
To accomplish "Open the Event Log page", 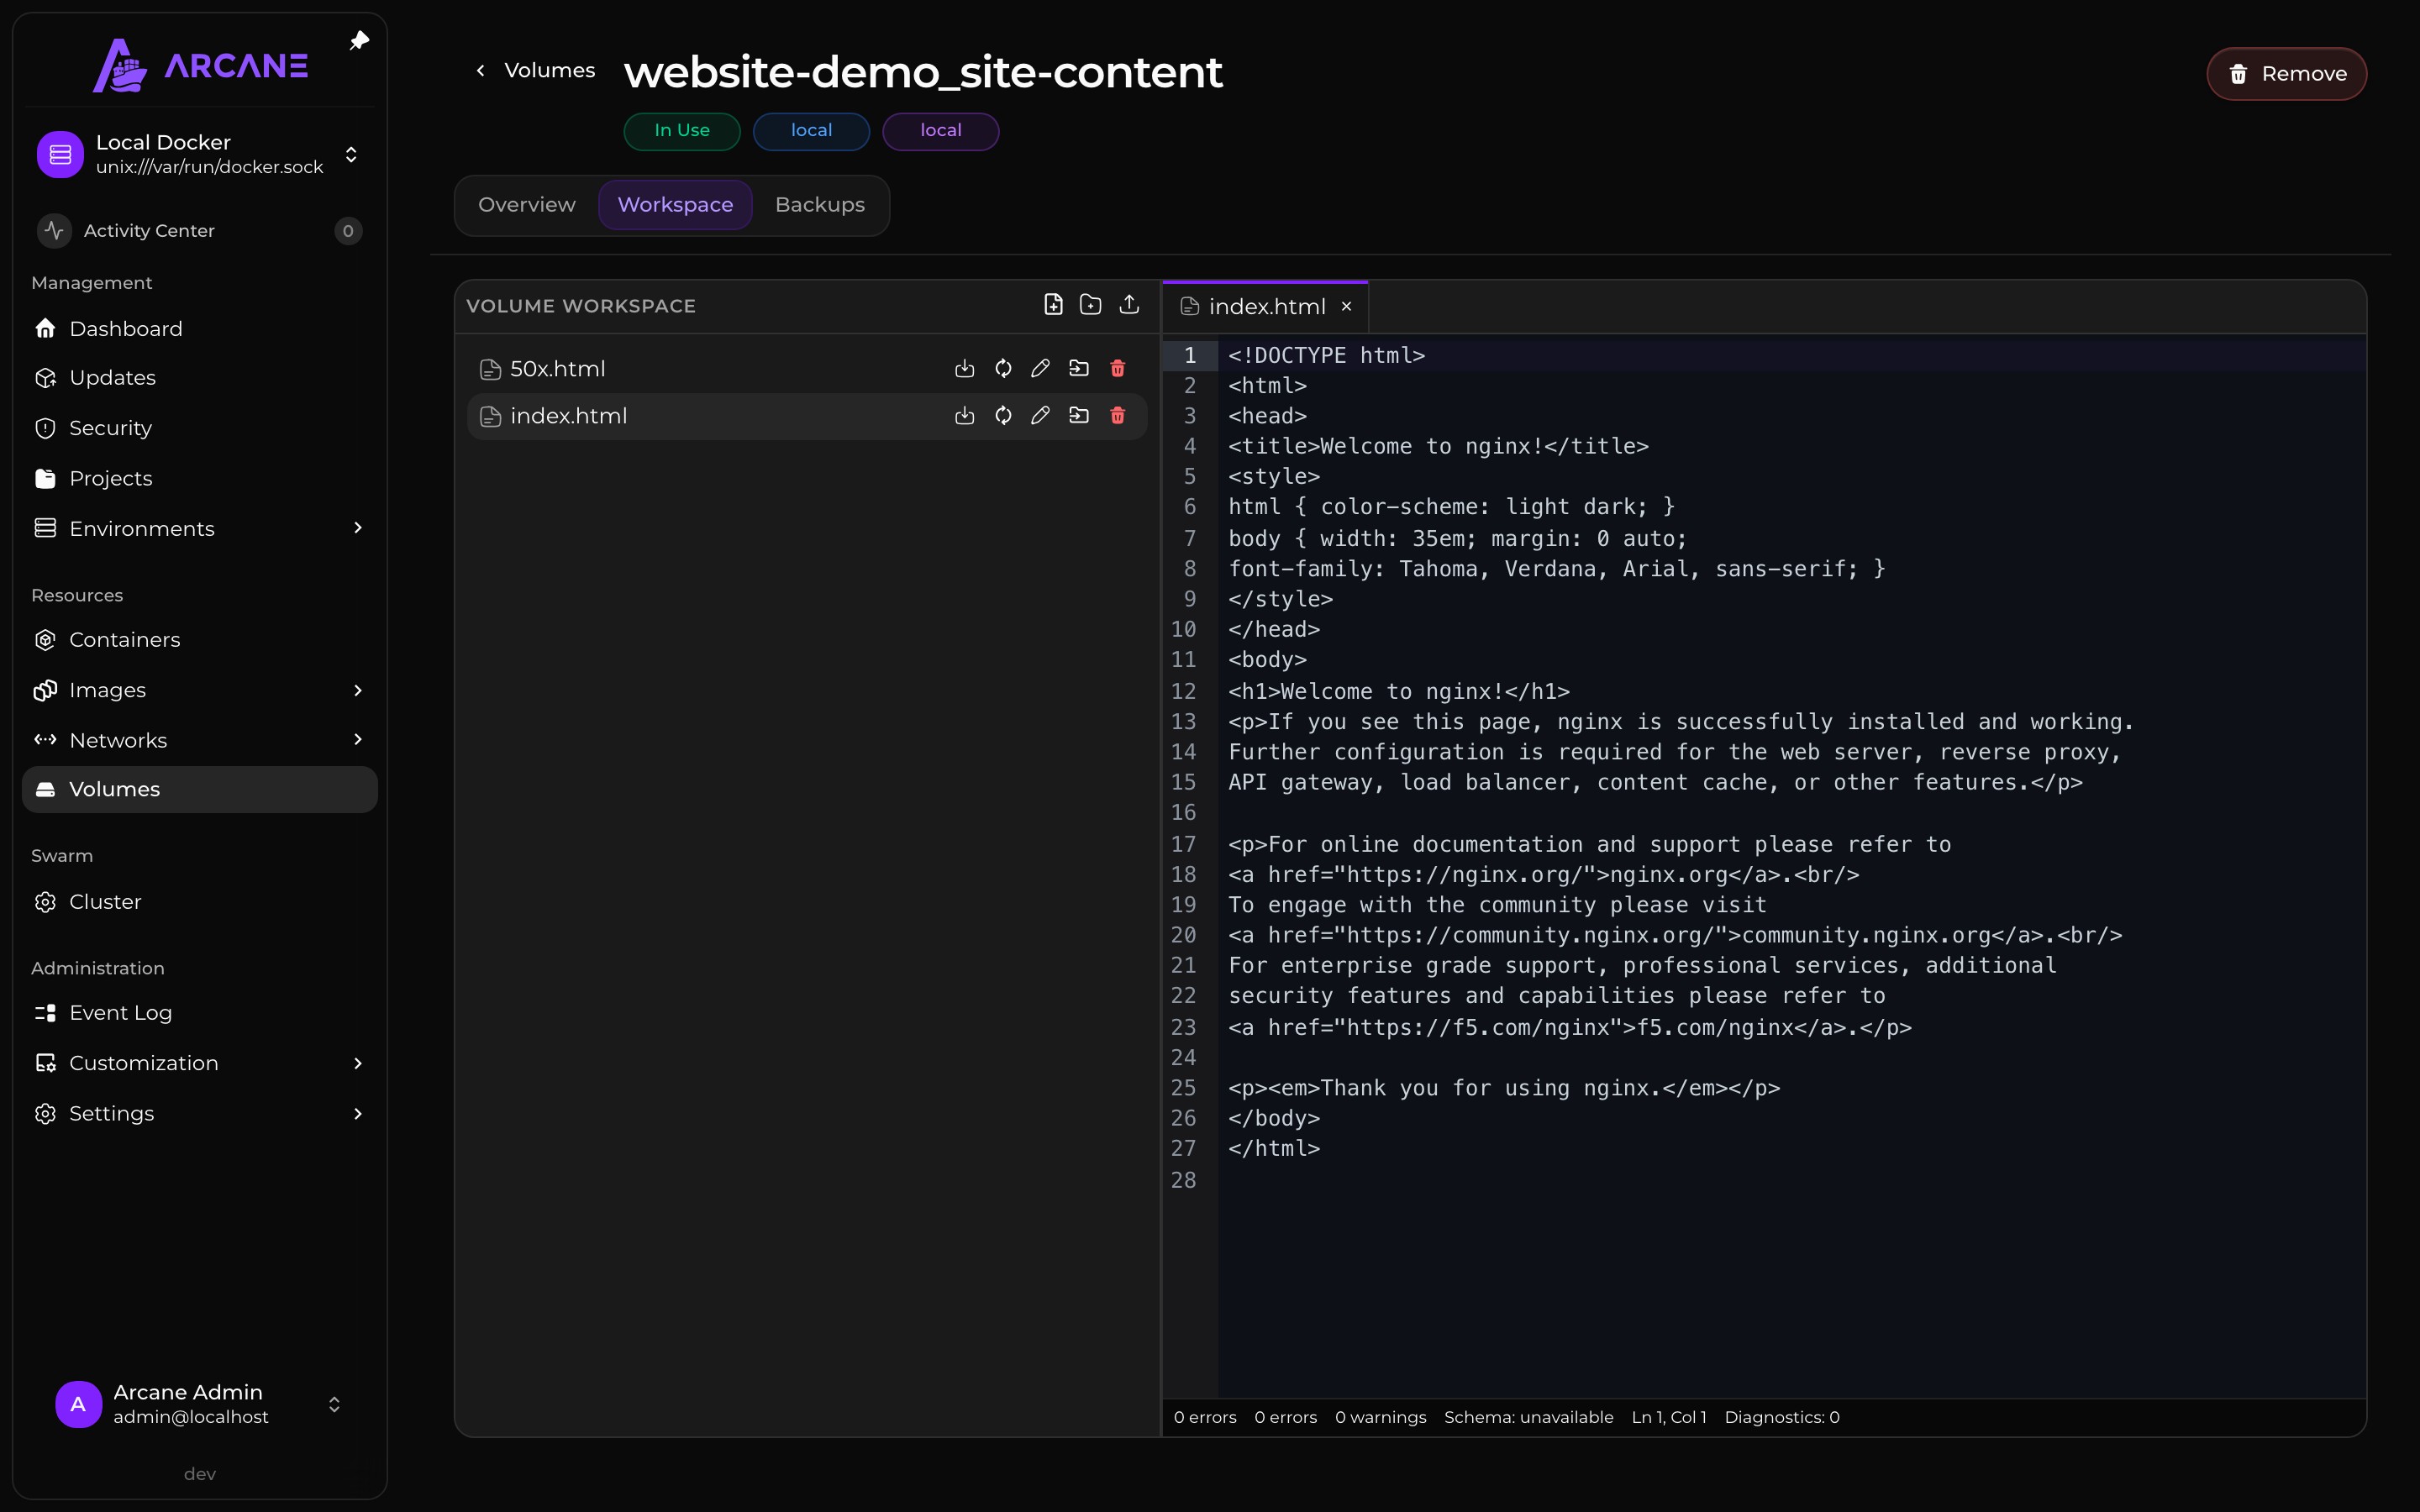I will click(x=200, y=1013).
